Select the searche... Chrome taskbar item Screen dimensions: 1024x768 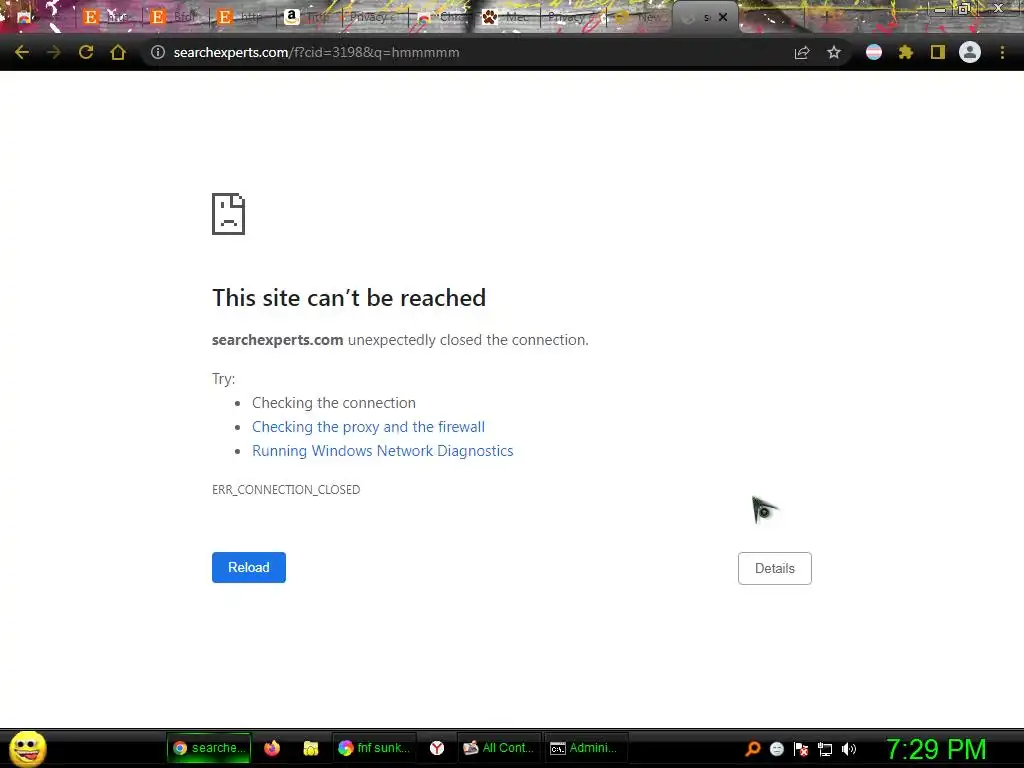coord(209,748)
